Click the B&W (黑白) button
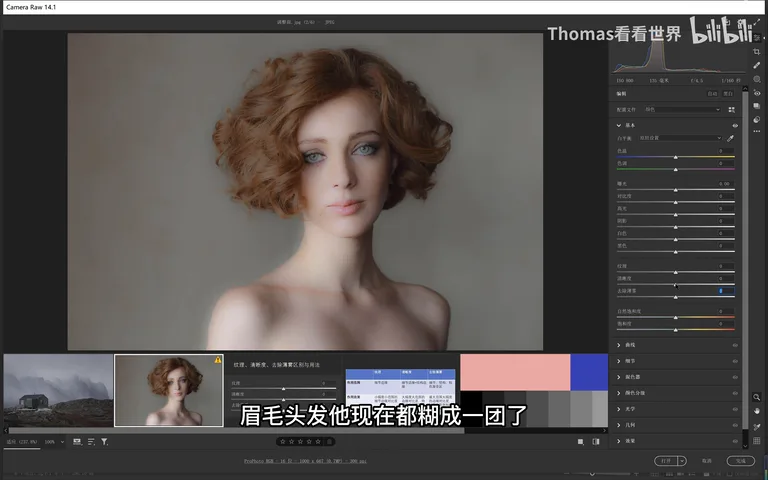The height and width of the screenshot is (480, 768). pos(728,94)
